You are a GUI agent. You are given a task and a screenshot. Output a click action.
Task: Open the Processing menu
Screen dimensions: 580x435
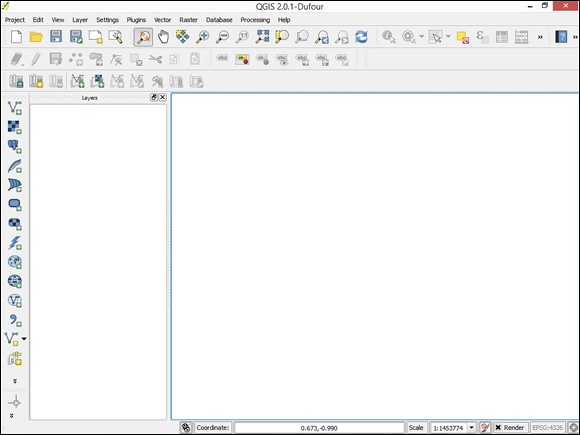pyautogui.click(x=255, y=20)
